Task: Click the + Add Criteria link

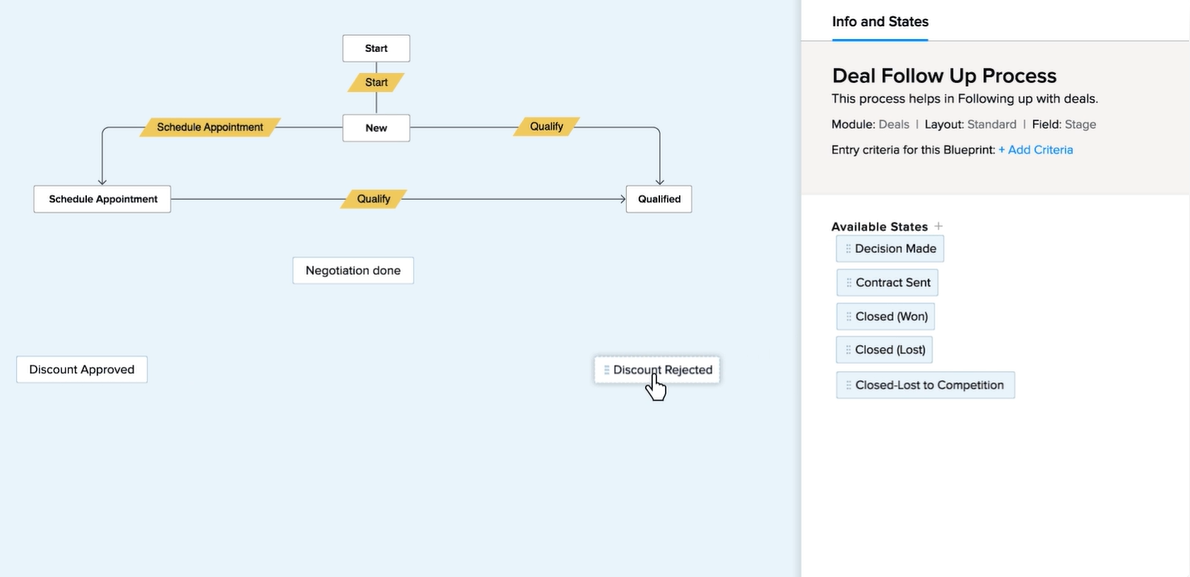Action: tap(1035, 150)
